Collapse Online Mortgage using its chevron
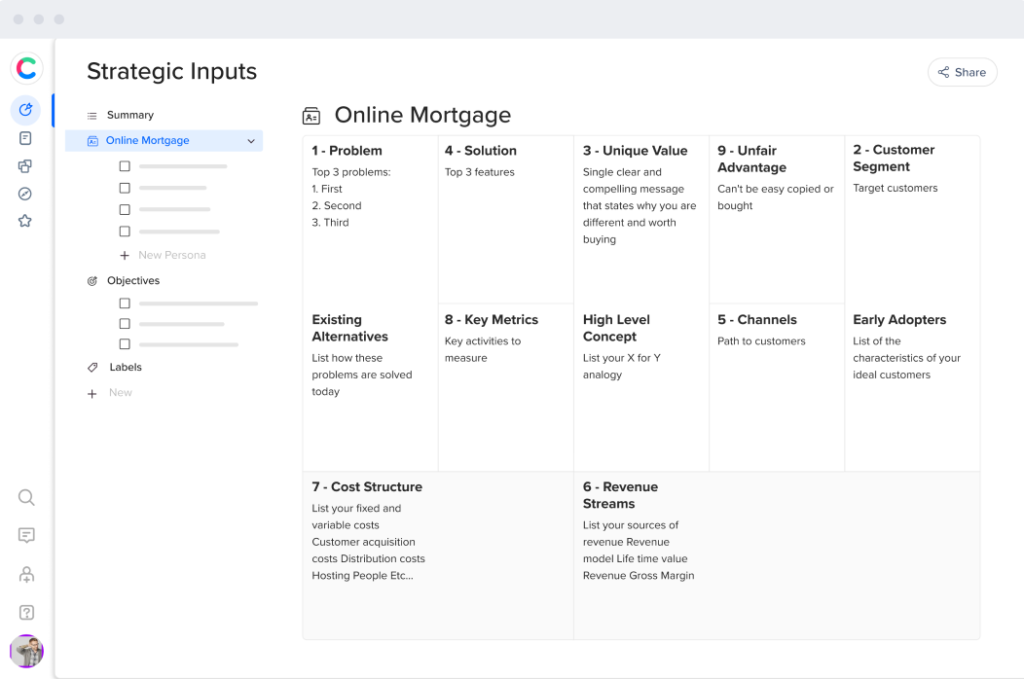Viewport: 1024px width, 679px height. coord(251,141)
